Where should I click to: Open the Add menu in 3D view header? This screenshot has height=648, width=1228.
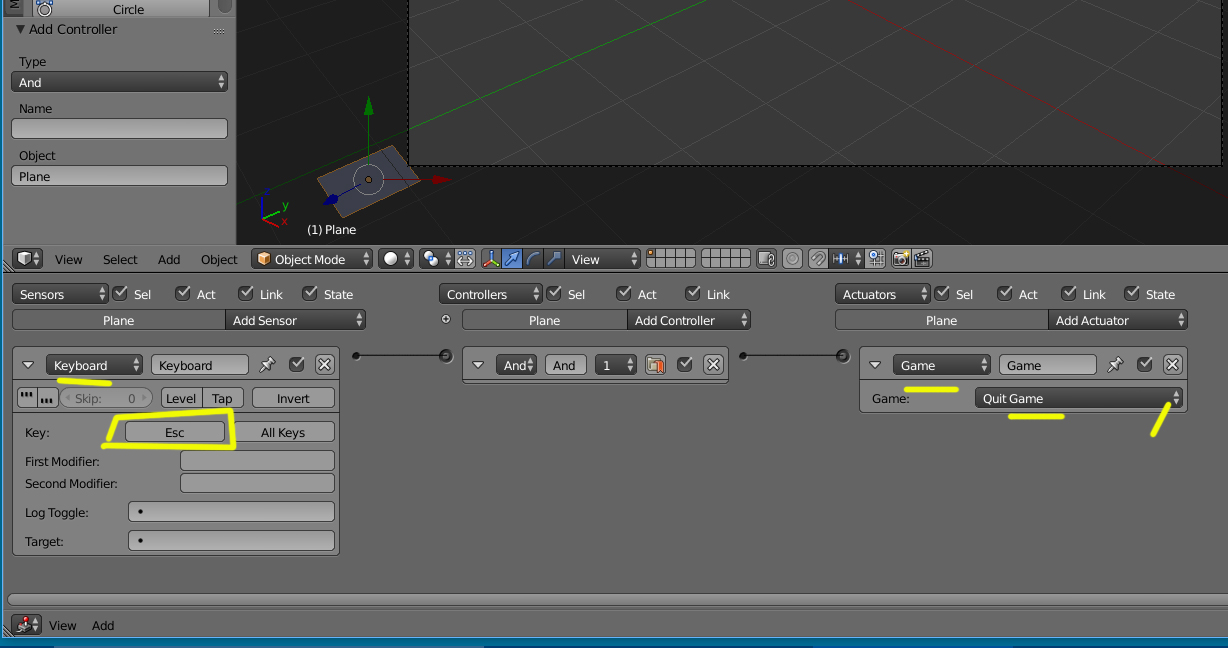pyautogui.click(x=169, y=259)
